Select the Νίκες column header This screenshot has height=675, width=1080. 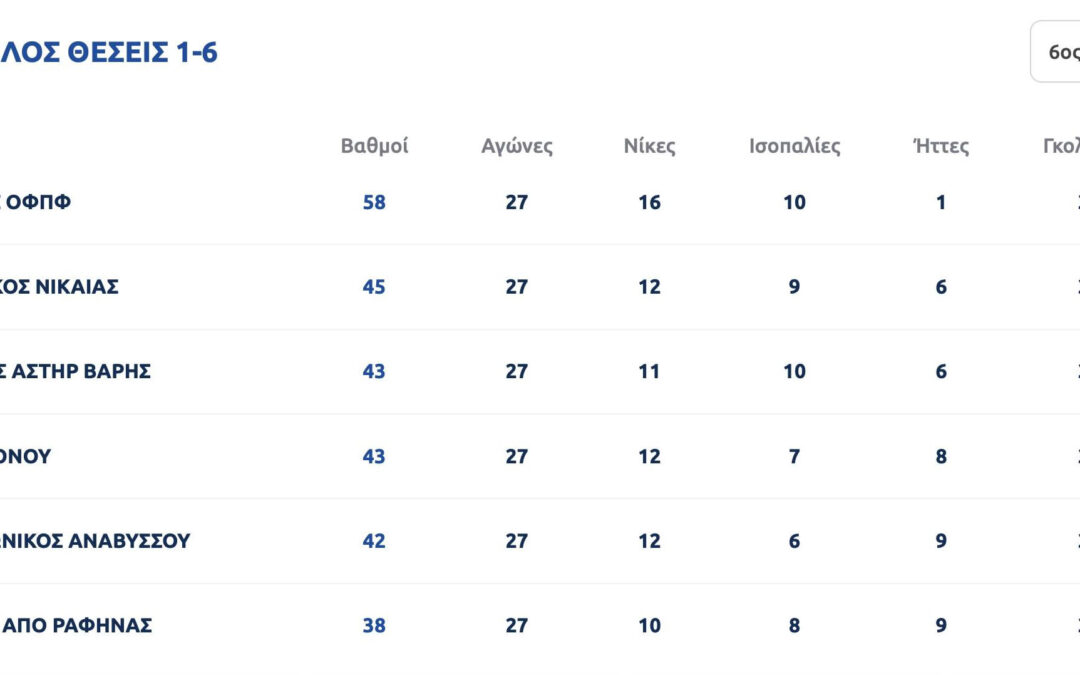click(649, 146)
